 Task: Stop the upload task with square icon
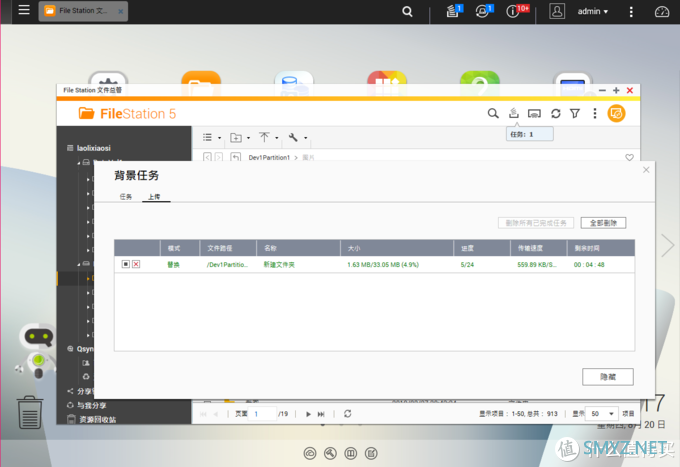[x=126, y=264]
